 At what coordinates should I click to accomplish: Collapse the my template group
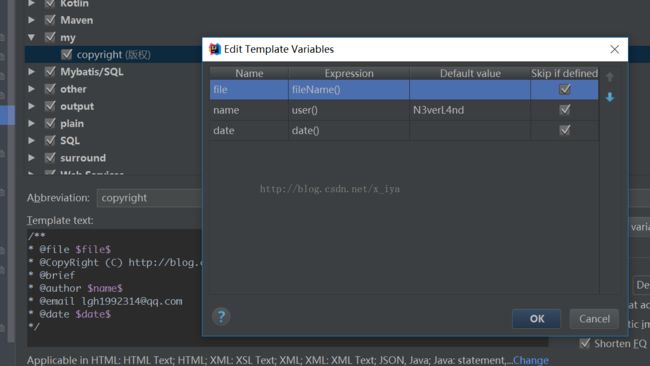click(32, 37)
